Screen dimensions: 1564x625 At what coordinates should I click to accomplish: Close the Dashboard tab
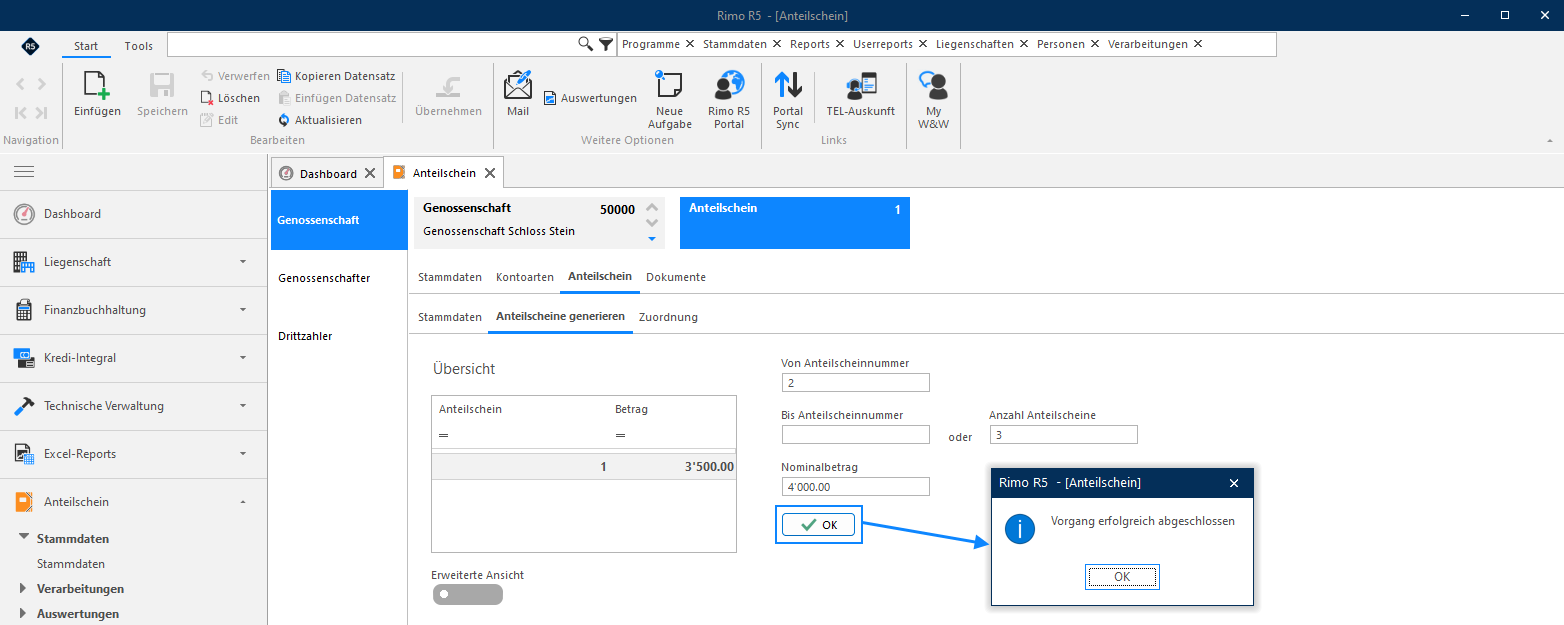pyautogui.click(x=370, y=173)
